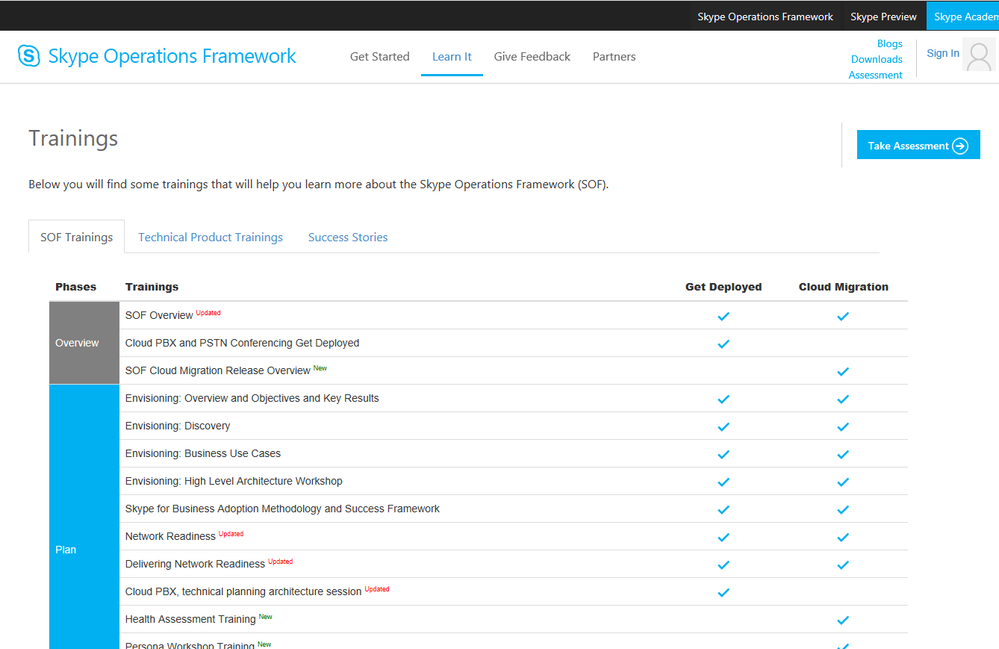Click Envisioning: Discovery Get Deployed checkmark

pyautogui.click(x=723, y=427)
